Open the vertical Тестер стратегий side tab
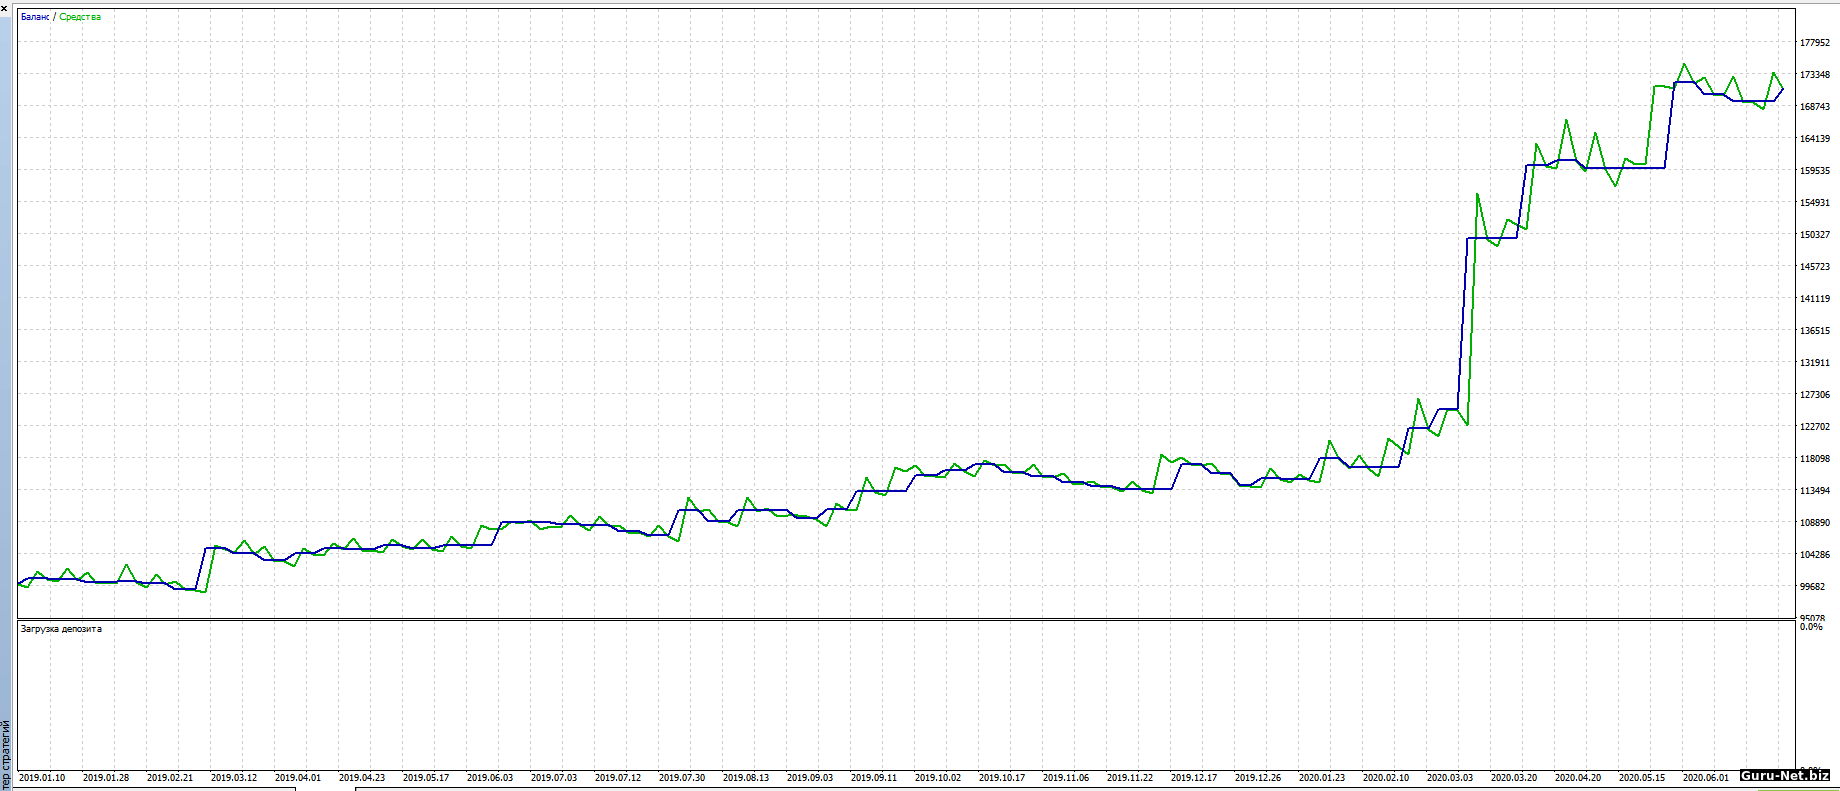The image size is (1840, 791). pyautogui.click(x=6, y=752)
